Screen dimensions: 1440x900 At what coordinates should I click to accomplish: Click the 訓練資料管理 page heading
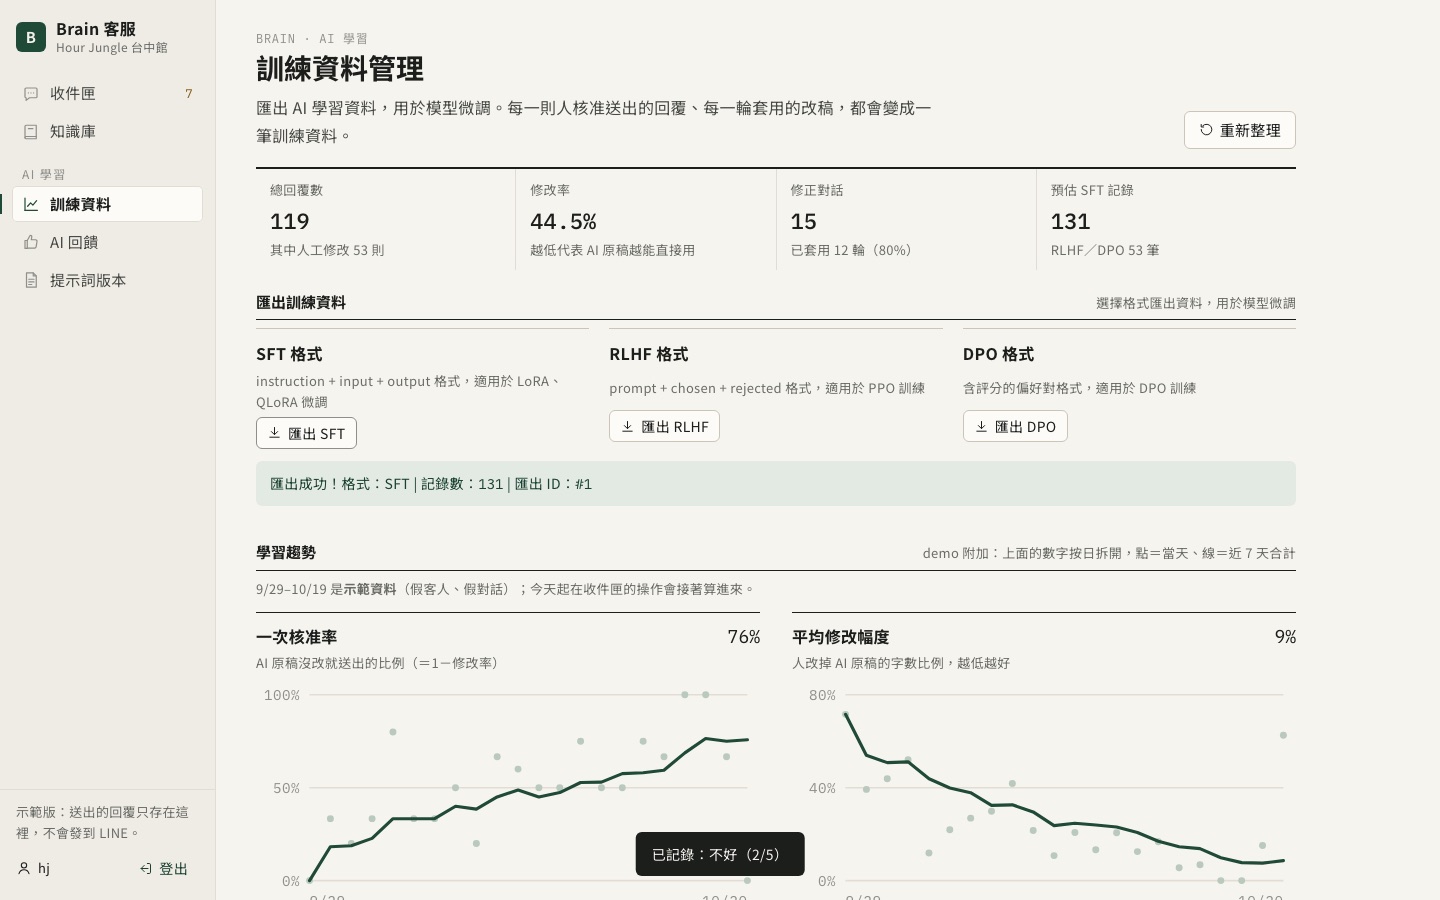point(340,69)
